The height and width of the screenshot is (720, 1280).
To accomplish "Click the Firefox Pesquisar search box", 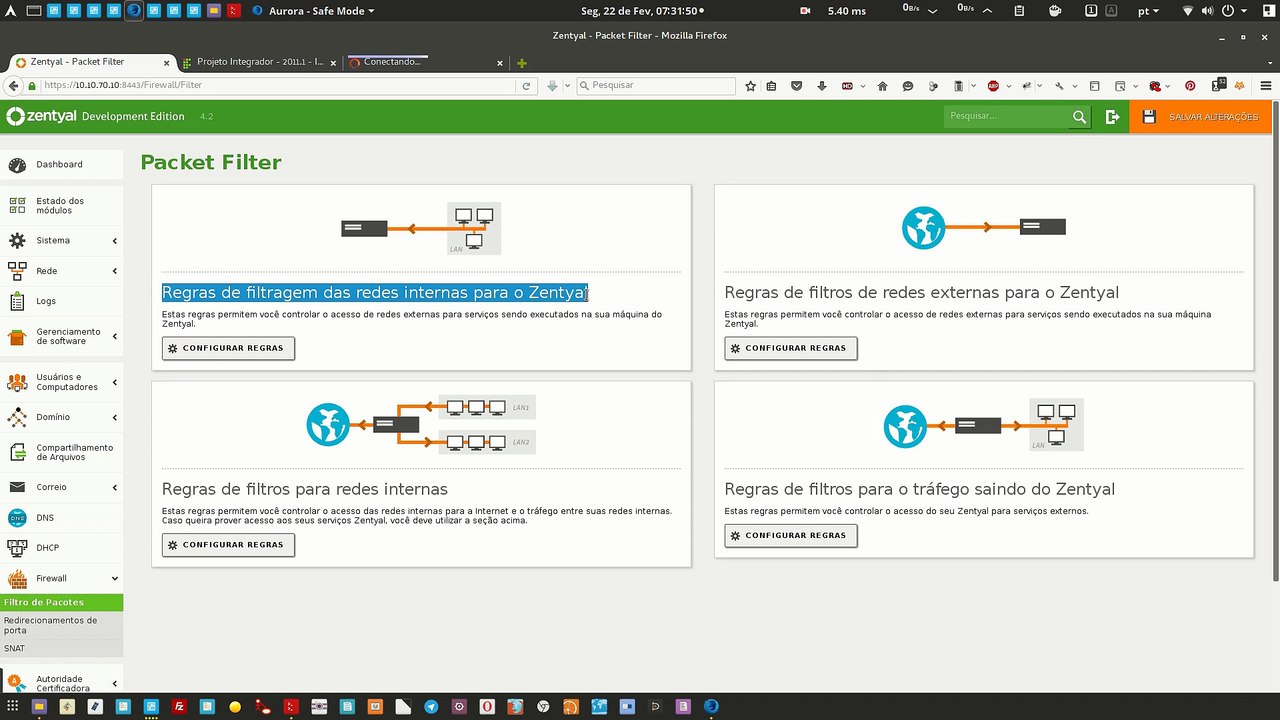I will pos(656,86).
